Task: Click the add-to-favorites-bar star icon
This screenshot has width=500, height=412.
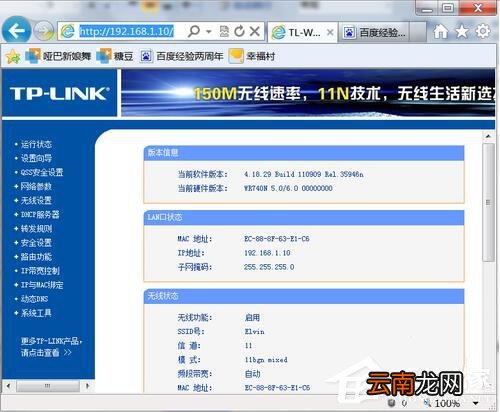Action: (x=13, y=56)
